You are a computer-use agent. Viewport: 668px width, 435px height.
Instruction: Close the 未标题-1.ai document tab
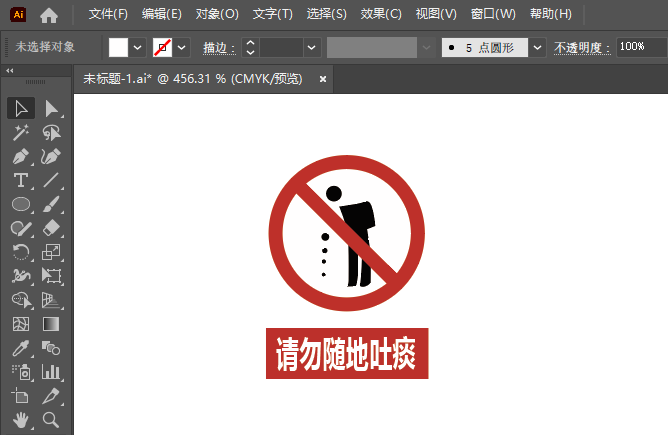tap(323, 79)
